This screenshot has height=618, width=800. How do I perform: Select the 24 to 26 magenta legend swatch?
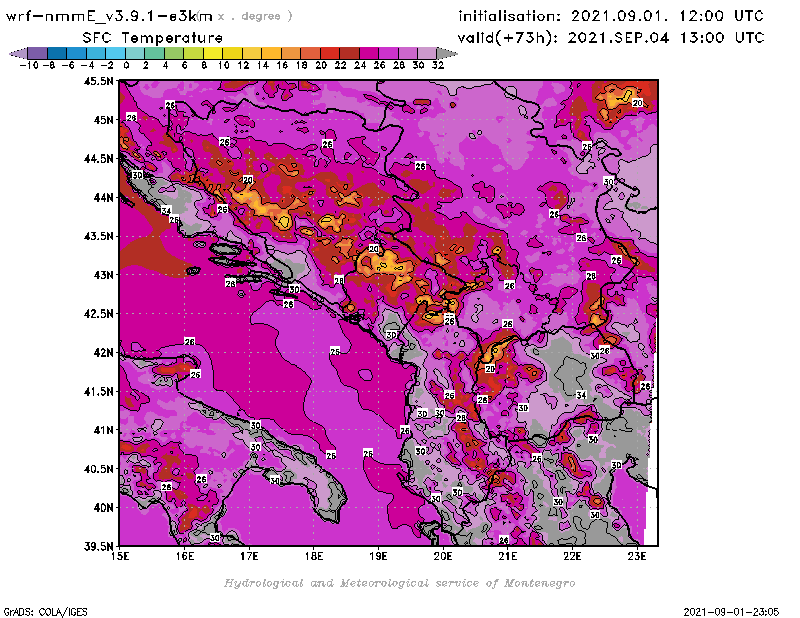(368, 53)
